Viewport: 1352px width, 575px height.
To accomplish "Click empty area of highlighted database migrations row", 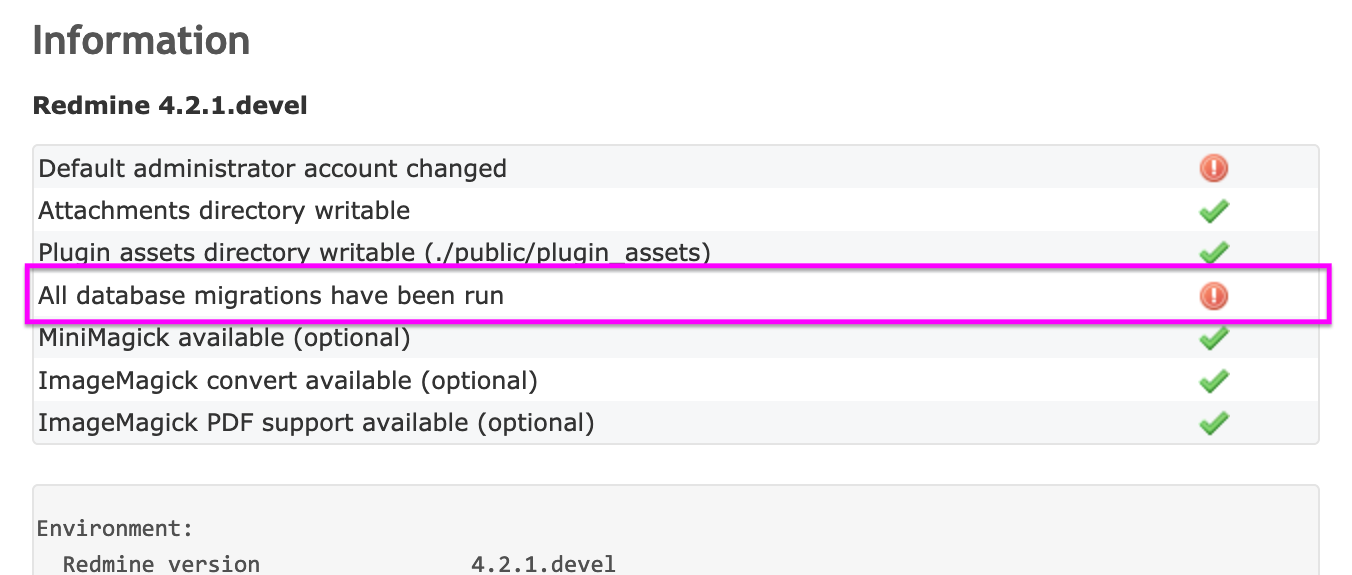I will (850, 296).
